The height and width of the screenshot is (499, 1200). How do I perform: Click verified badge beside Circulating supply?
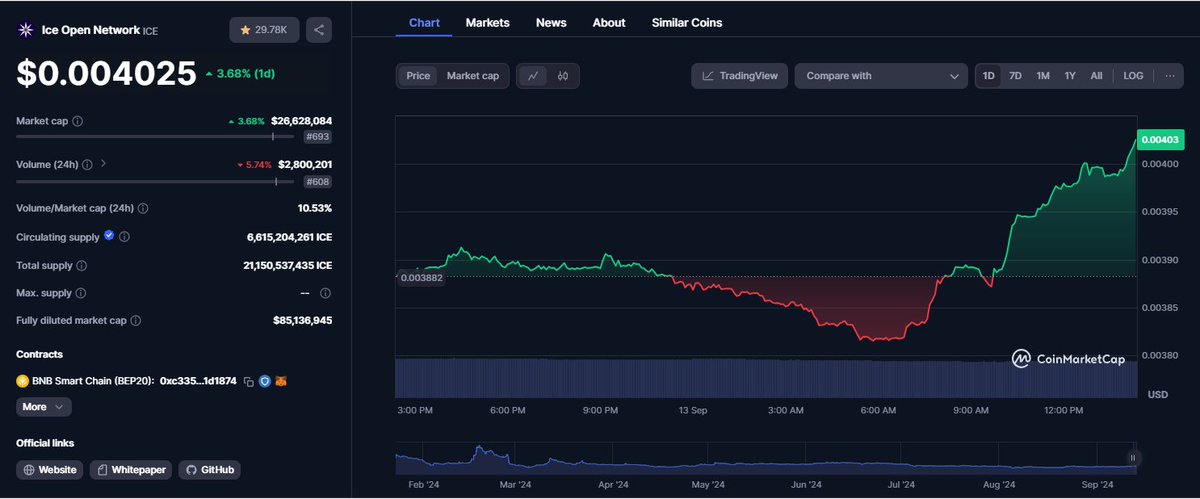109,237
